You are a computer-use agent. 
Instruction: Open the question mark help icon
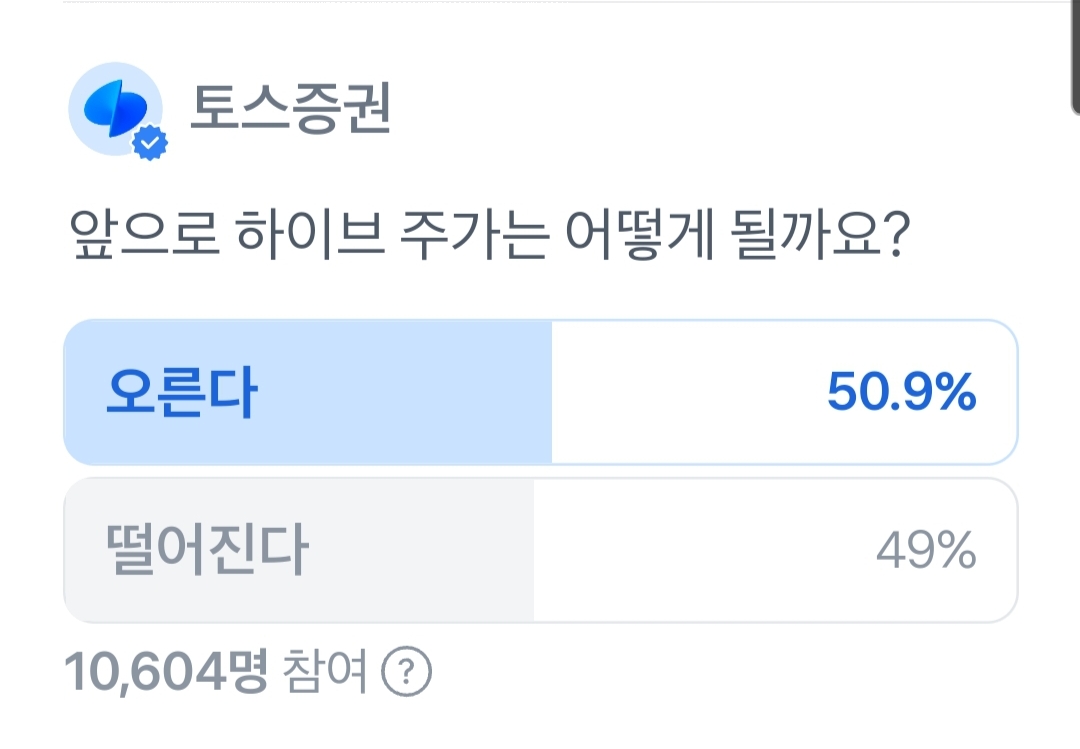pos(408,673)
